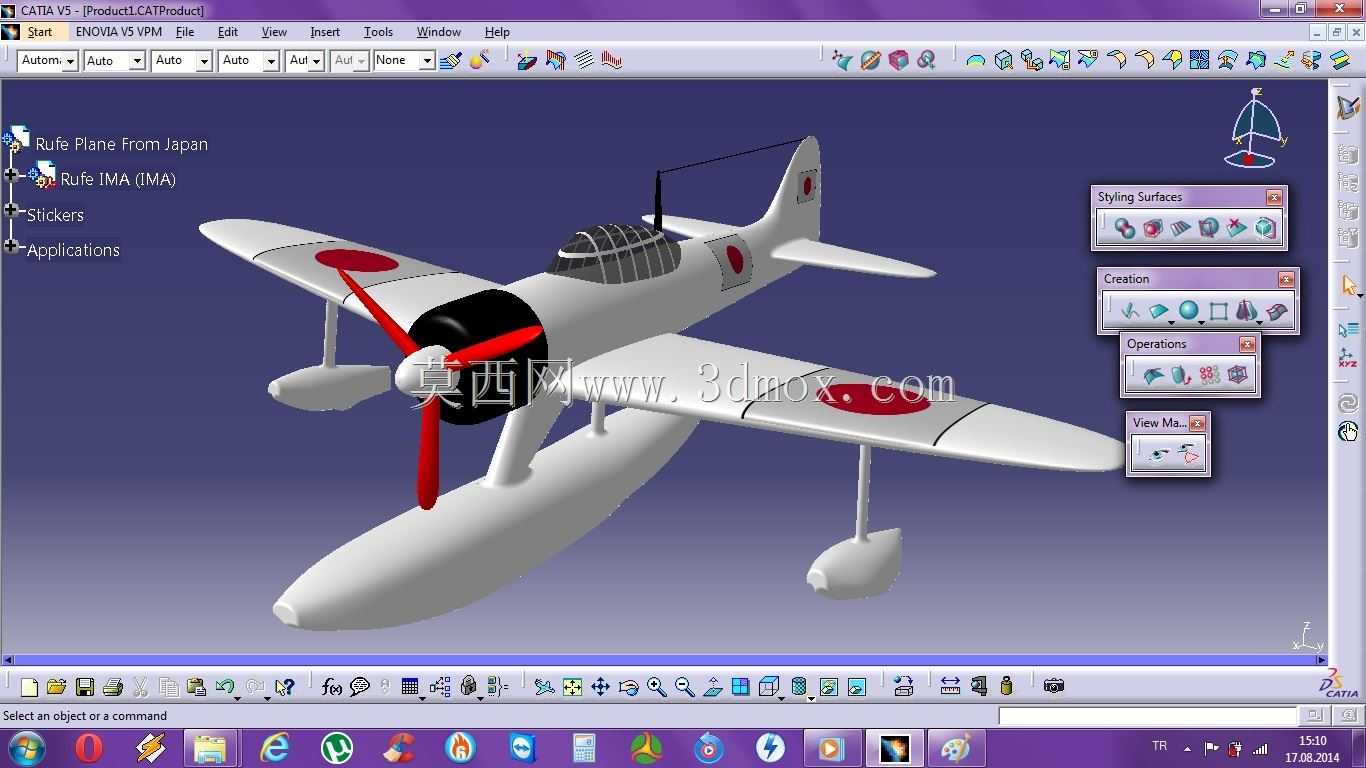1366x768 pixels.
Task: Open the Start menu in CATIA
Action: click(x=40, y=32)
